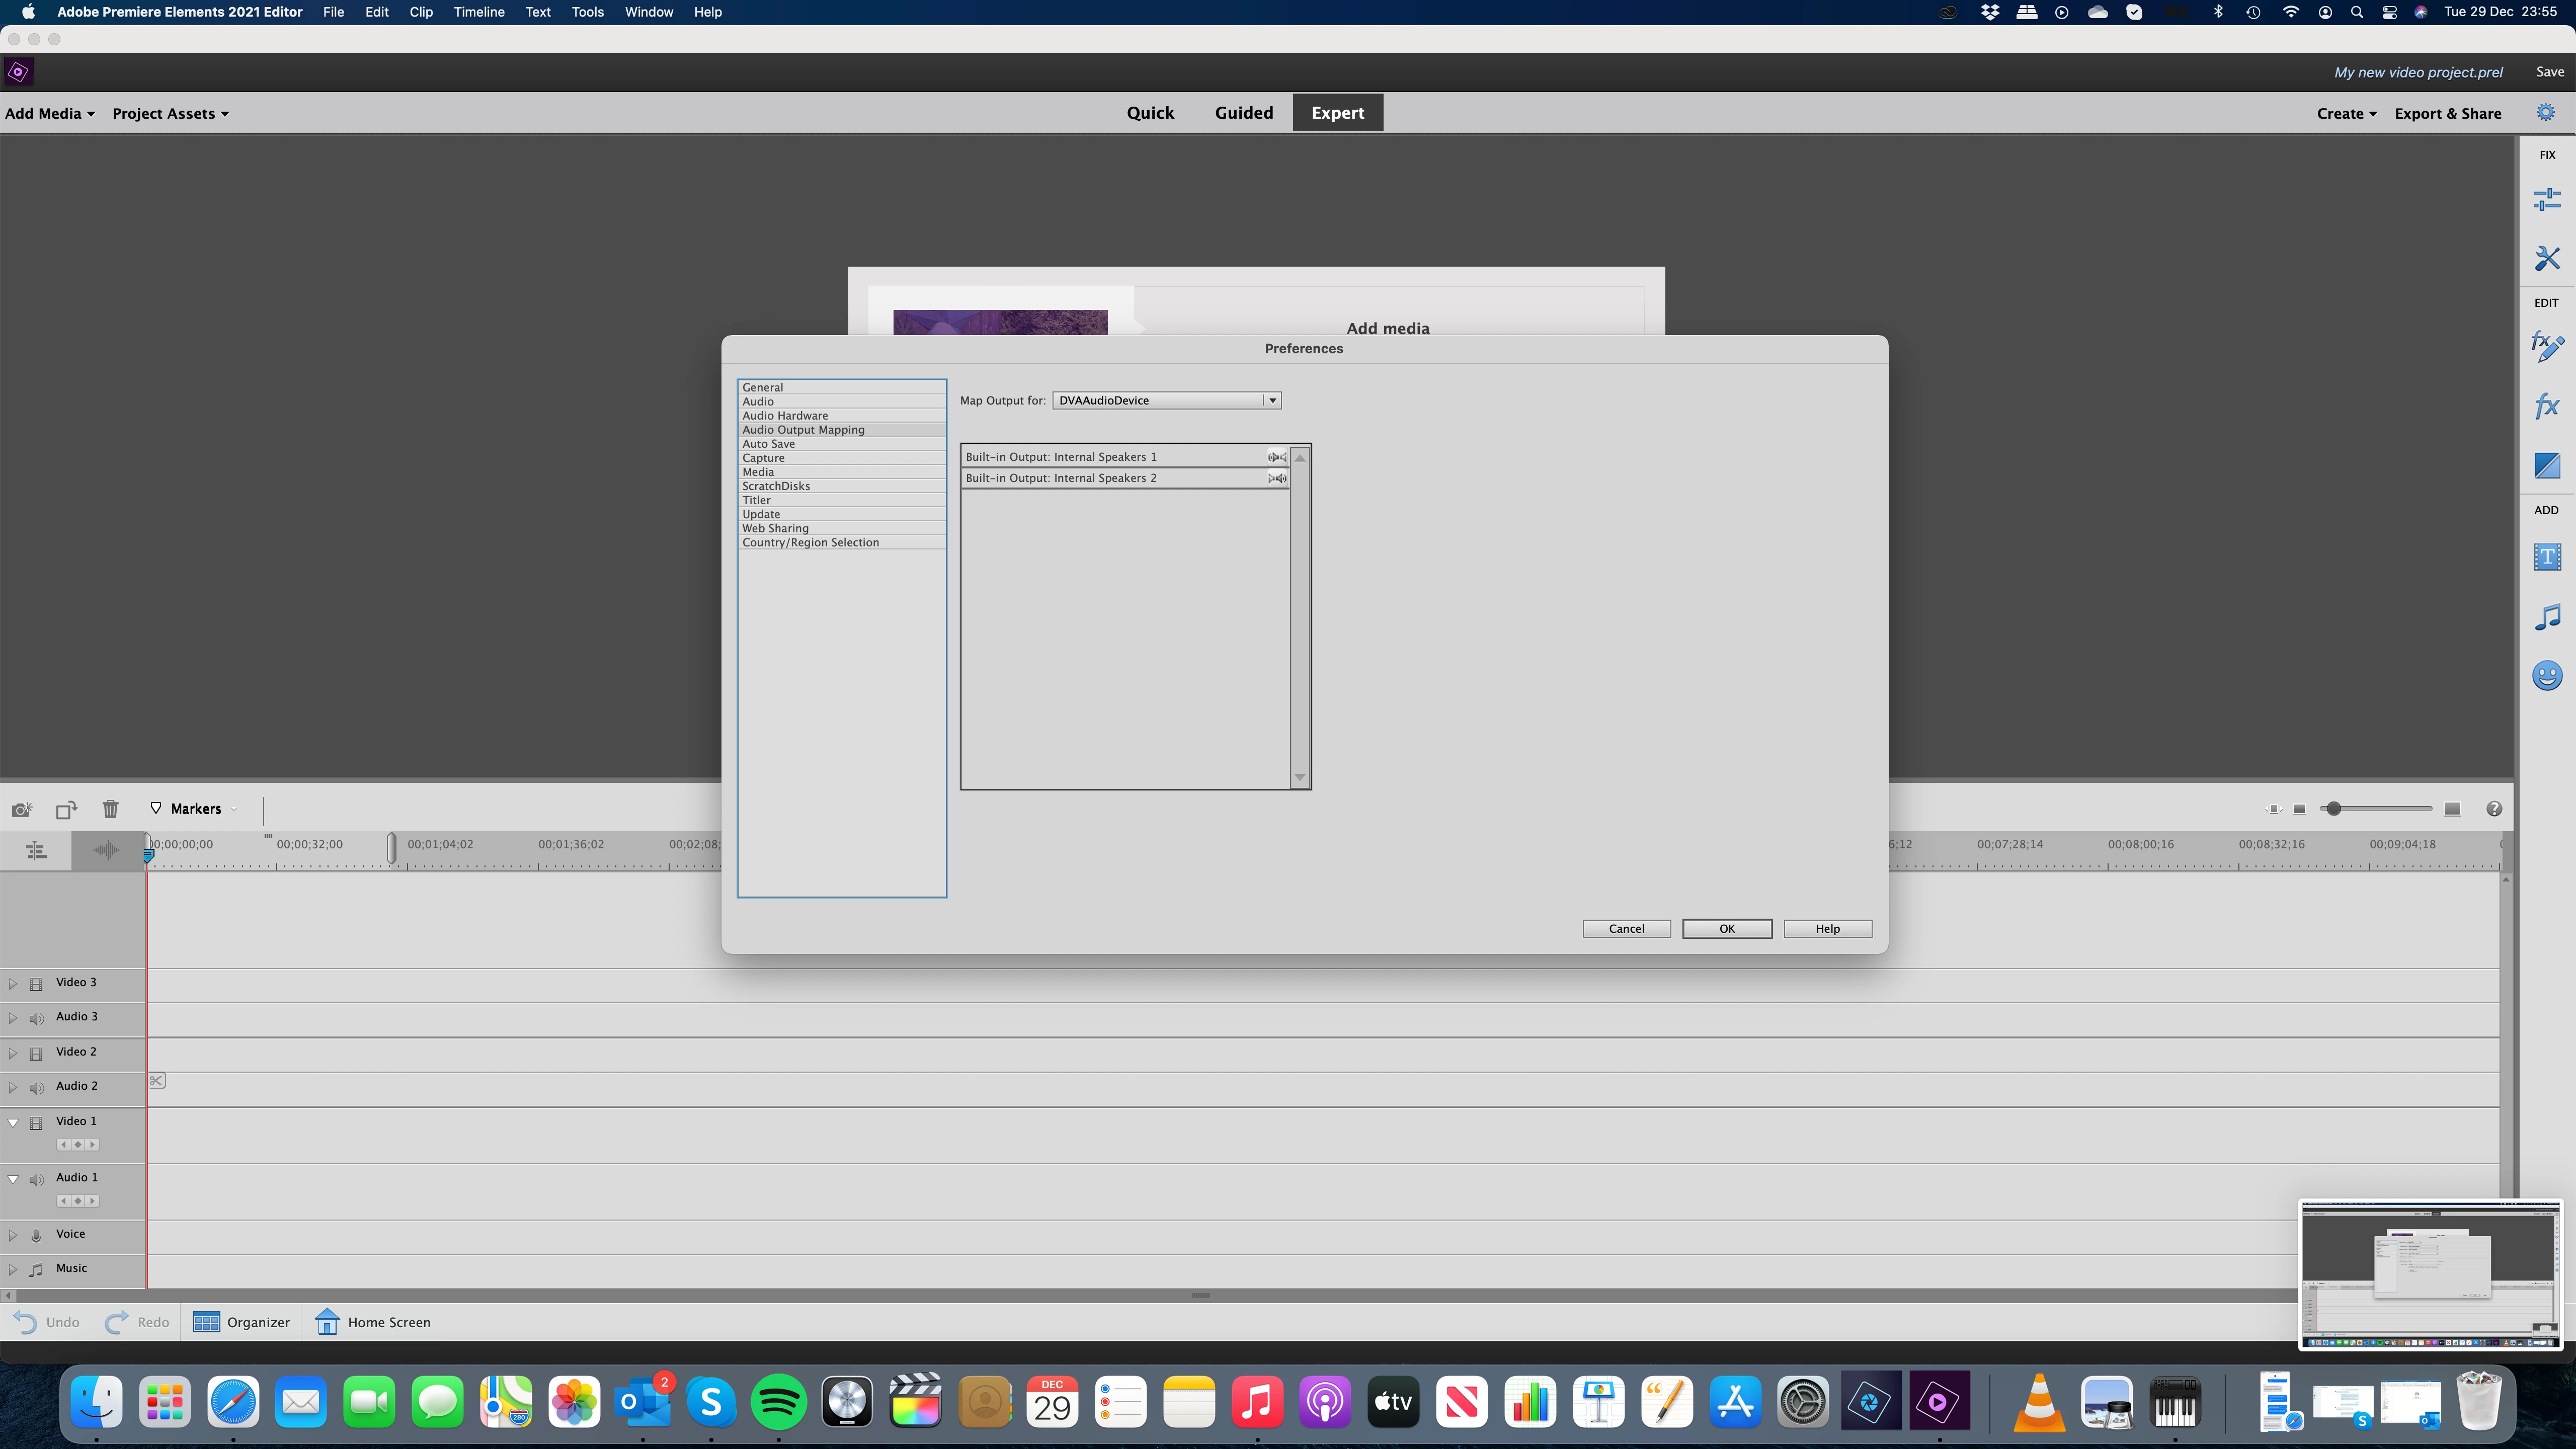The image size is (2576, 1449).
Task: Click Cancel in Preferences dialog
Action: (x=1626, y=928)
